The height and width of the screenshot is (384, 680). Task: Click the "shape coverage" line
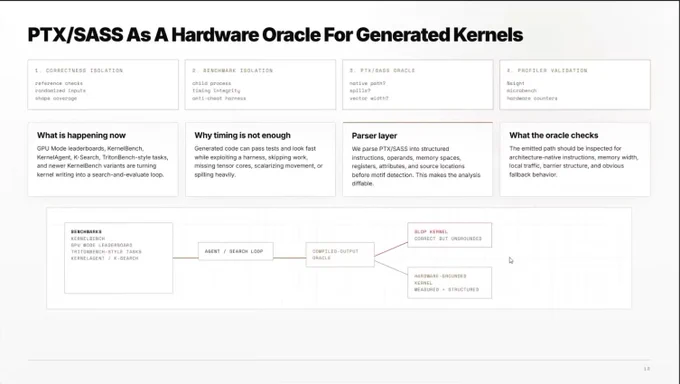click(x=56, y=98)
